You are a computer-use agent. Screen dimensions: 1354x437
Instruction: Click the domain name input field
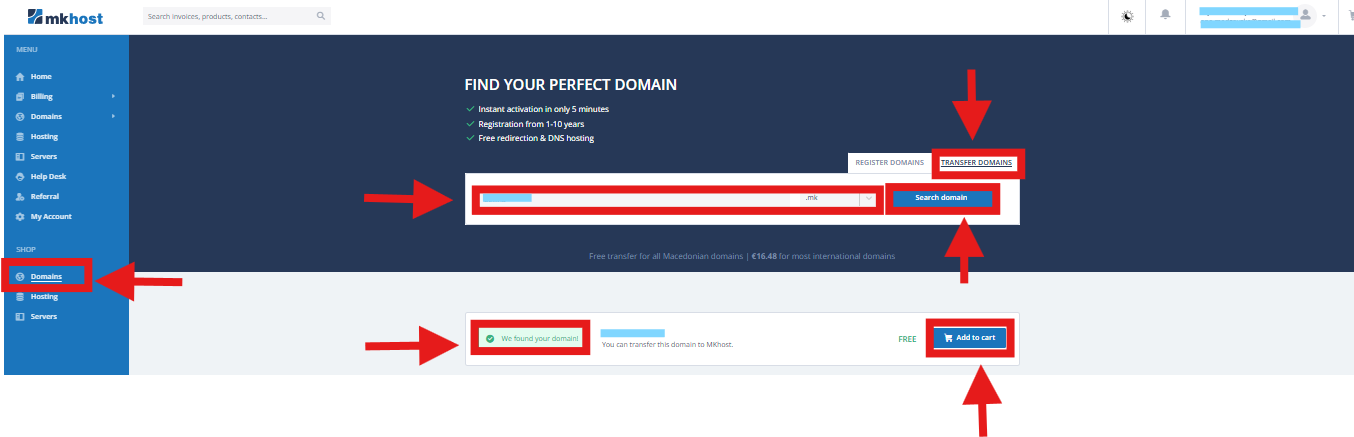[635, 199]
